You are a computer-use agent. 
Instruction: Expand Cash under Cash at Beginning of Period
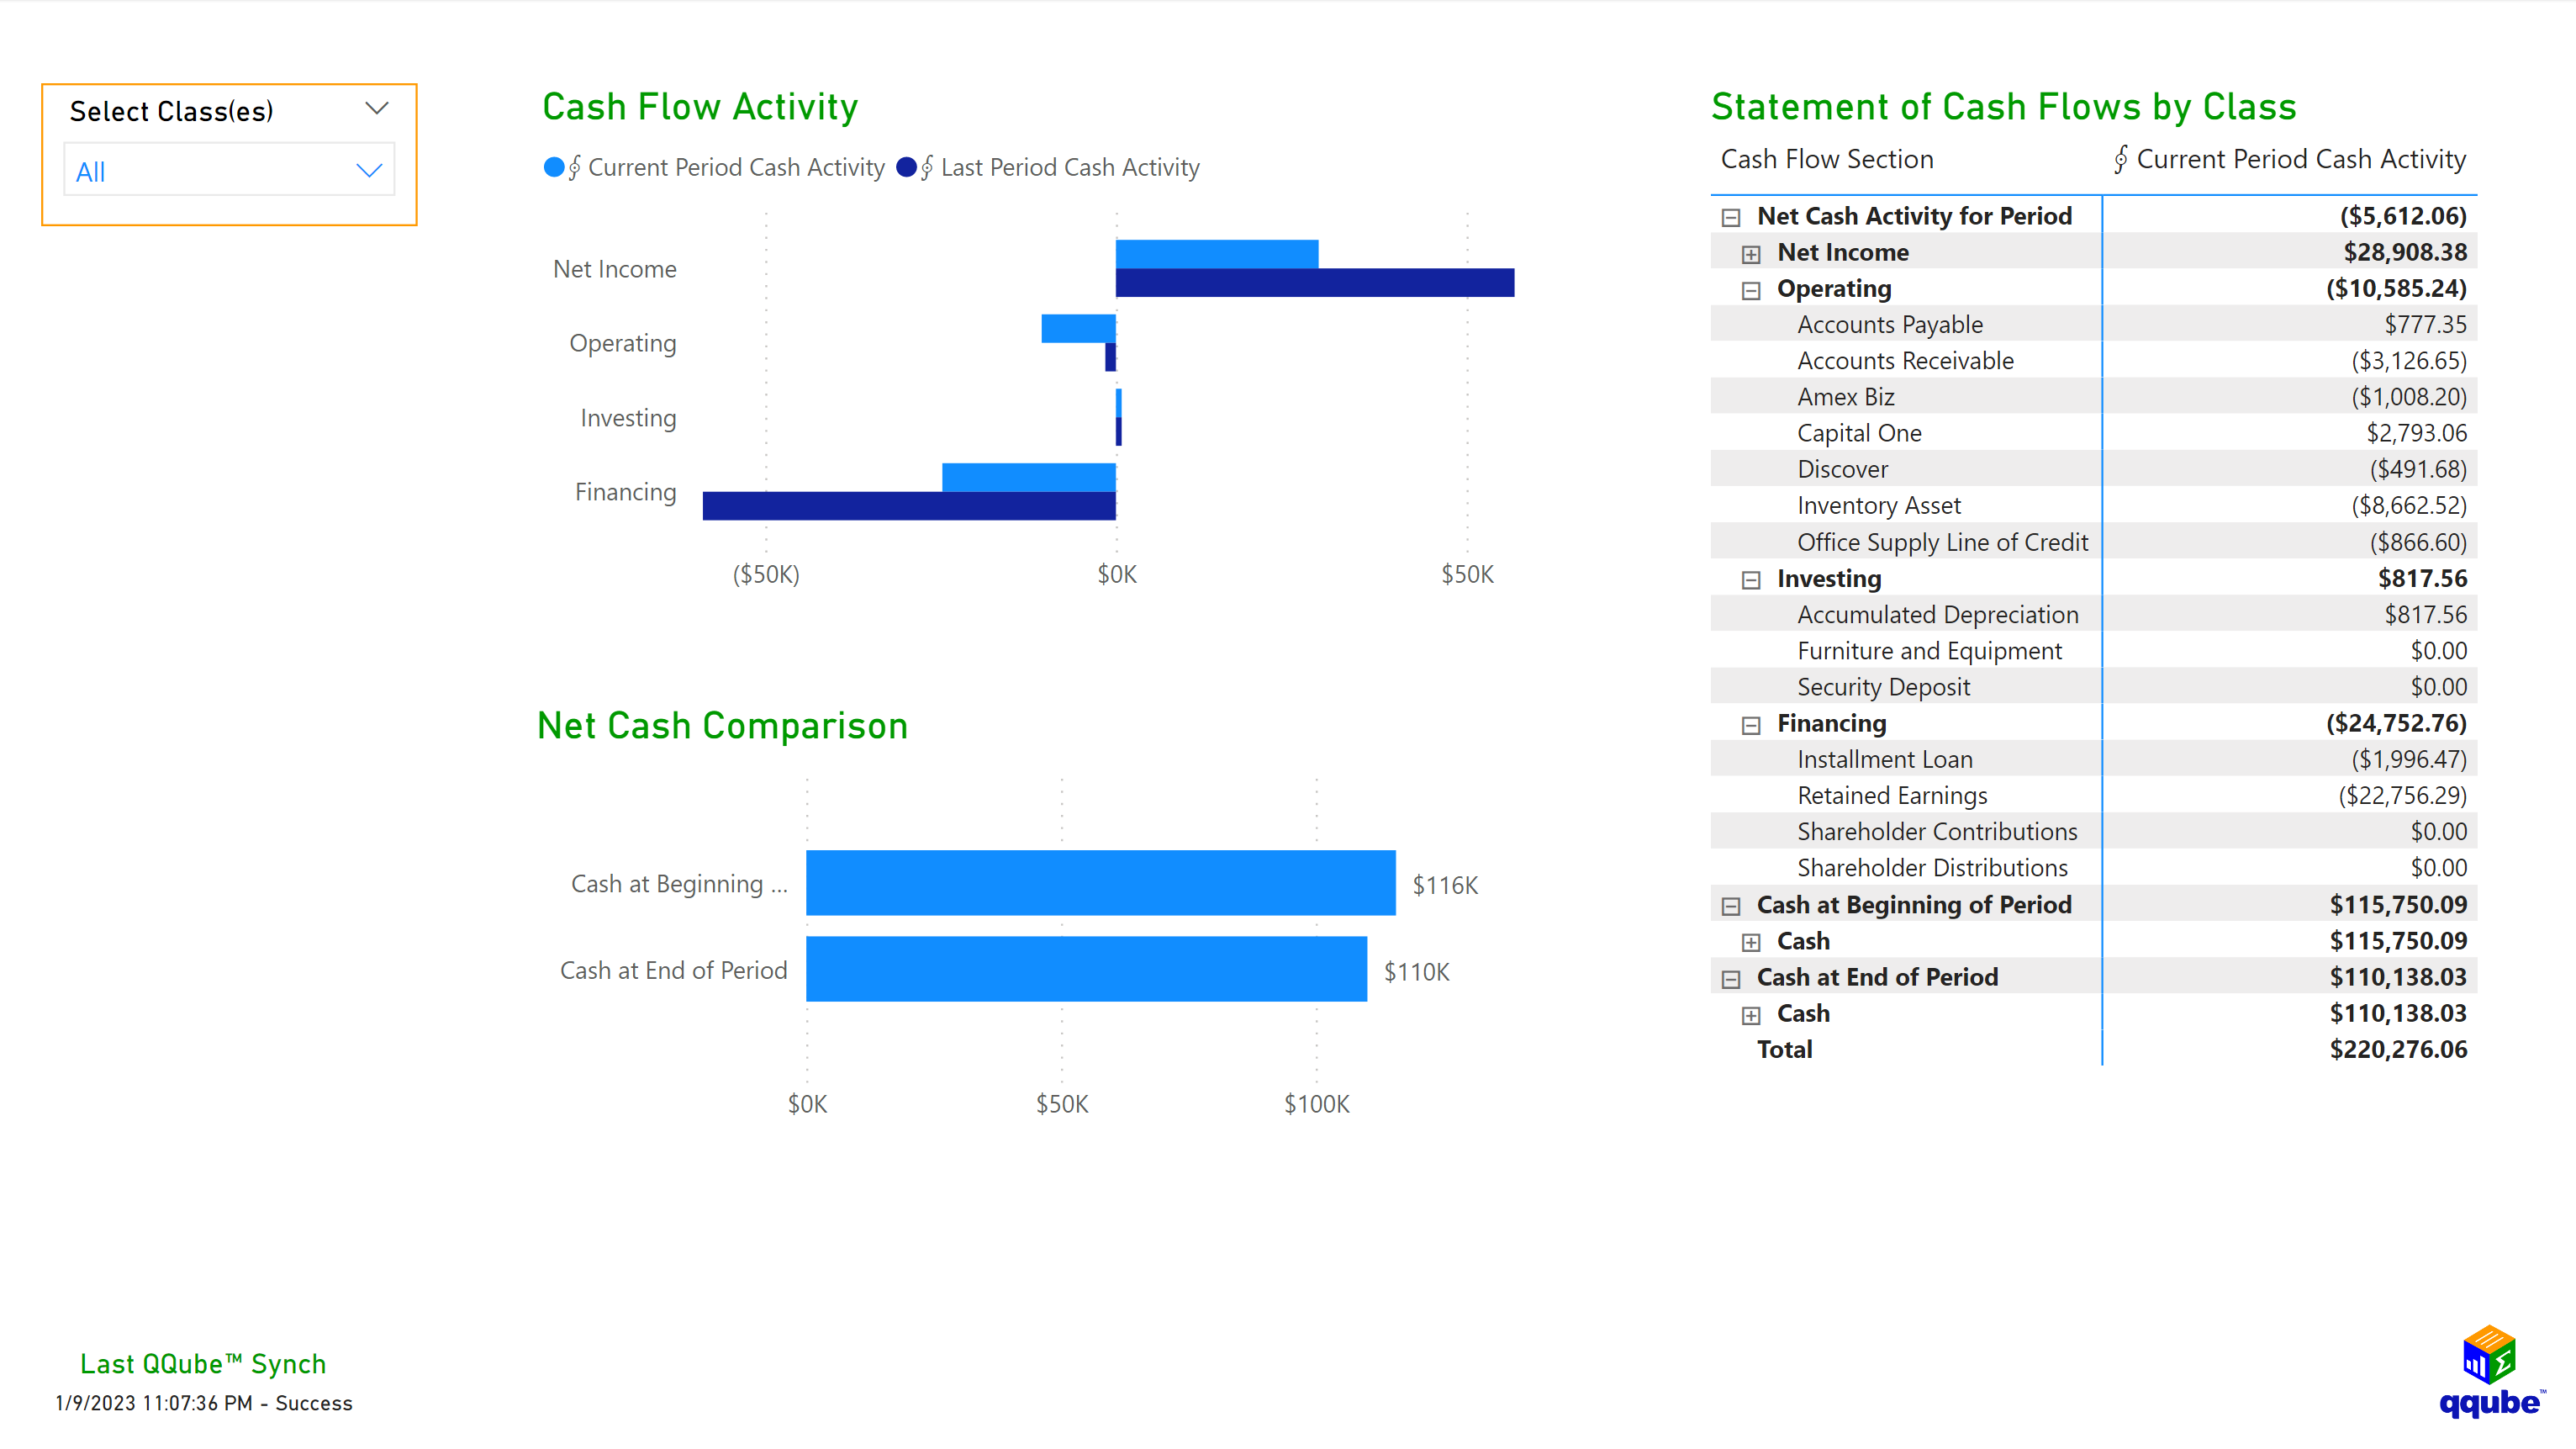coord(1751,940)
